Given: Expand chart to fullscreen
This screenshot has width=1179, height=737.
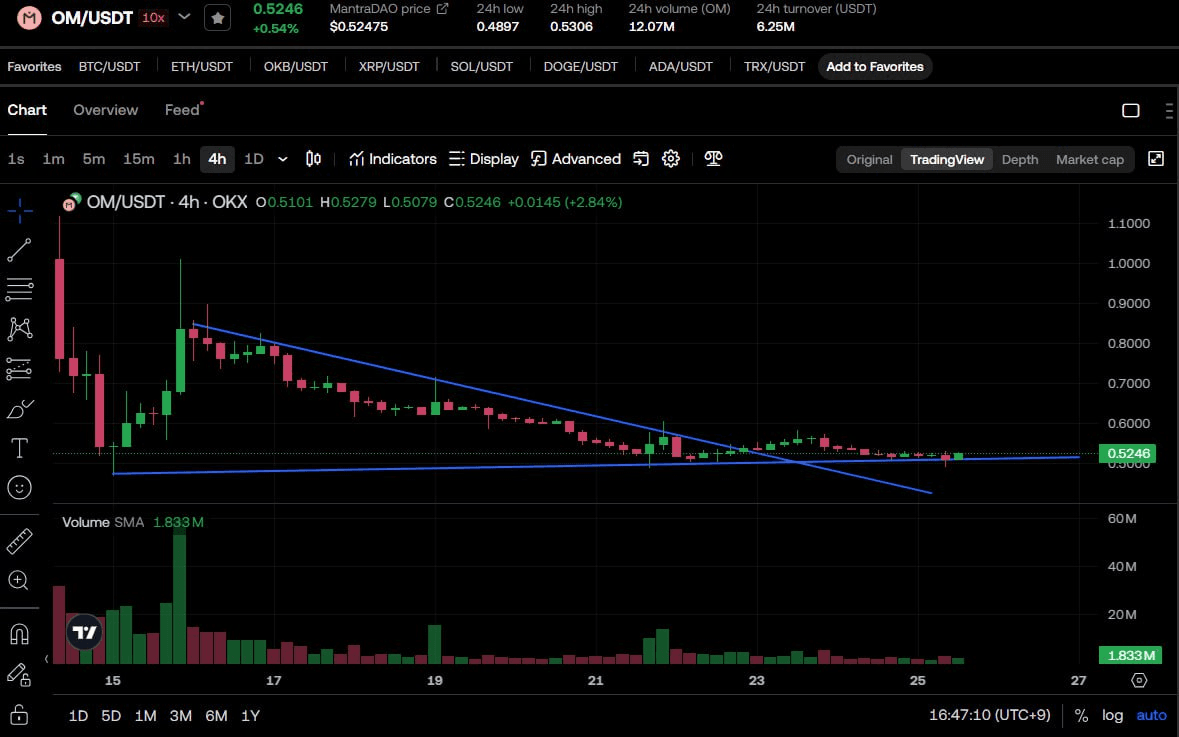Looking at the screenshot, I should (x=1156, y=159).
